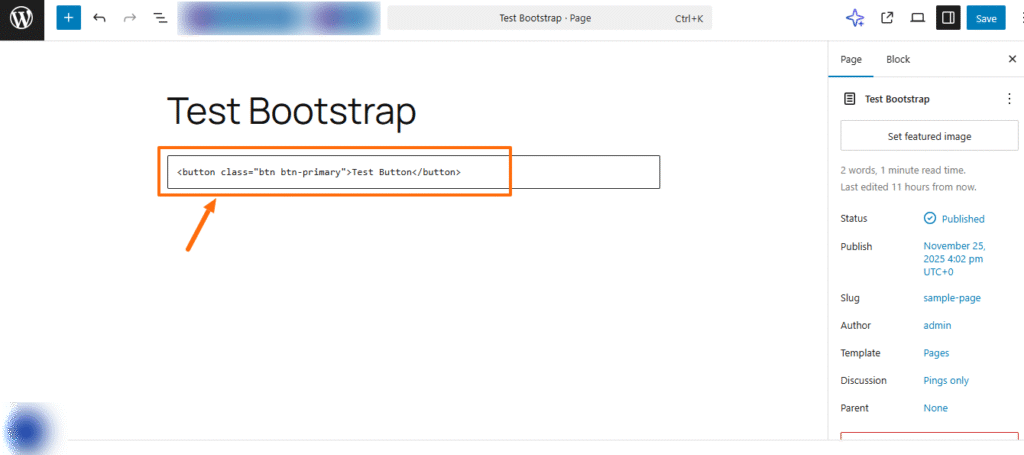Toggle the settings sidebar panel
The height and width of the screenshot is (455, 1024).
tap(948, 18)
